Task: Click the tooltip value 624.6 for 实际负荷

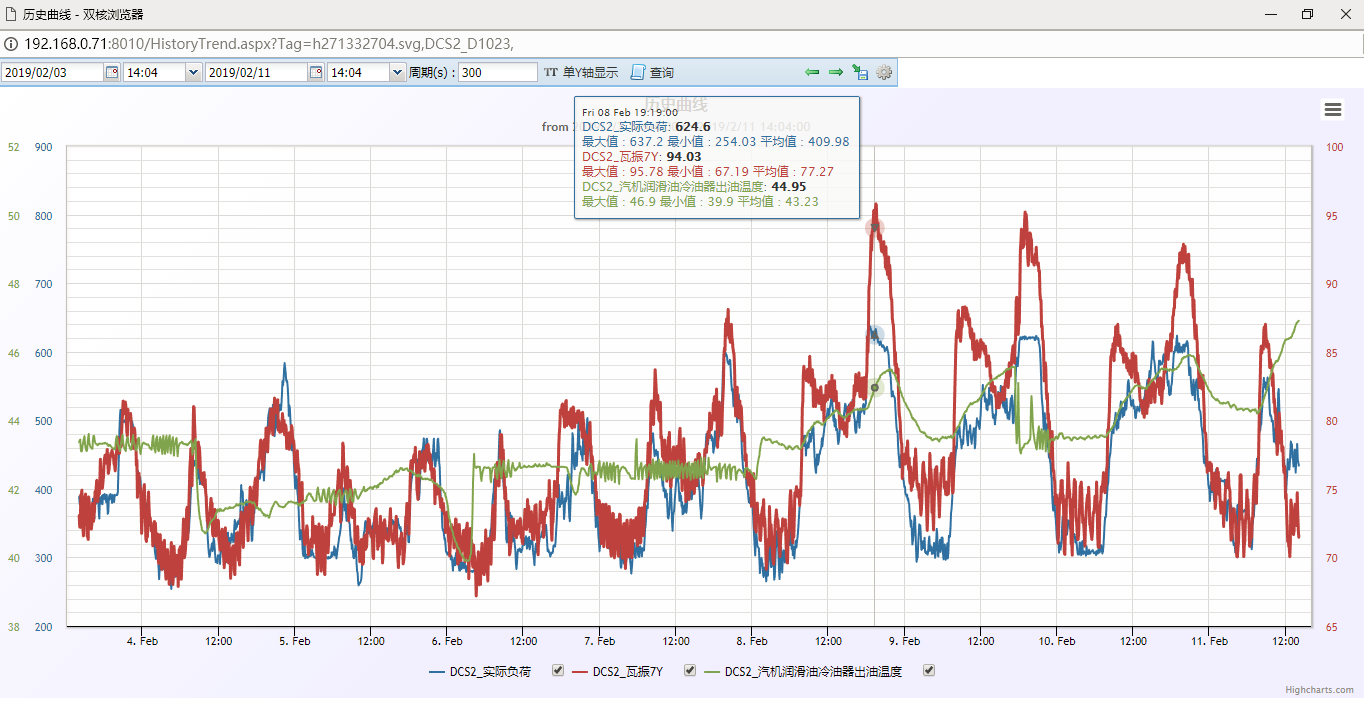Action: (x=693, y=127)
